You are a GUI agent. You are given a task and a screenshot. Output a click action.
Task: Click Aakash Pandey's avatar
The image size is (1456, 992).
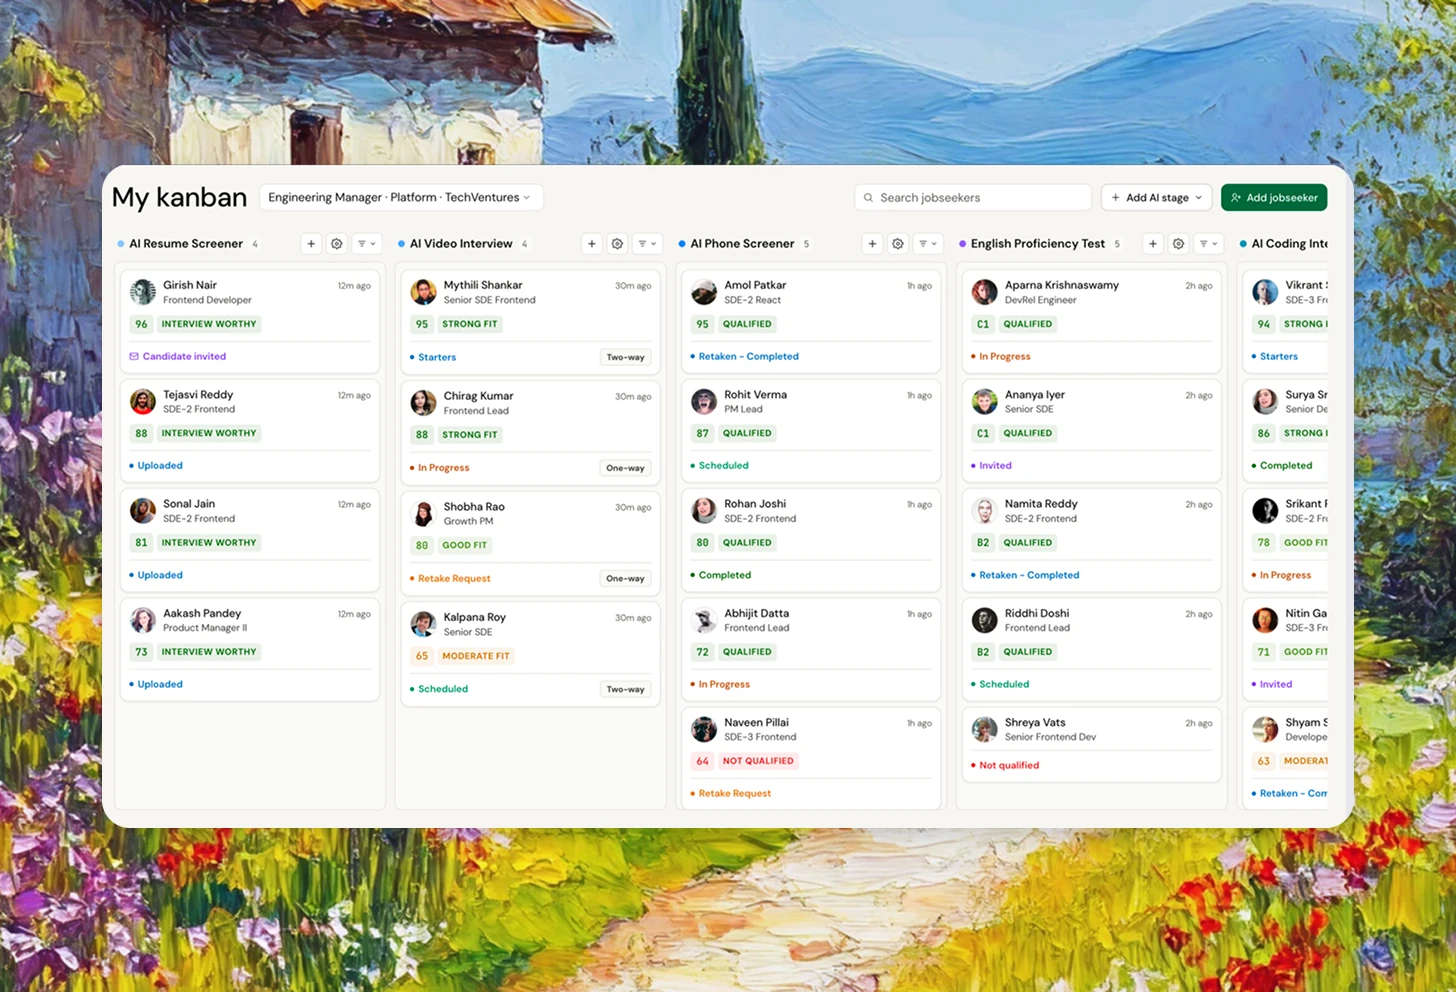[143, 620]
